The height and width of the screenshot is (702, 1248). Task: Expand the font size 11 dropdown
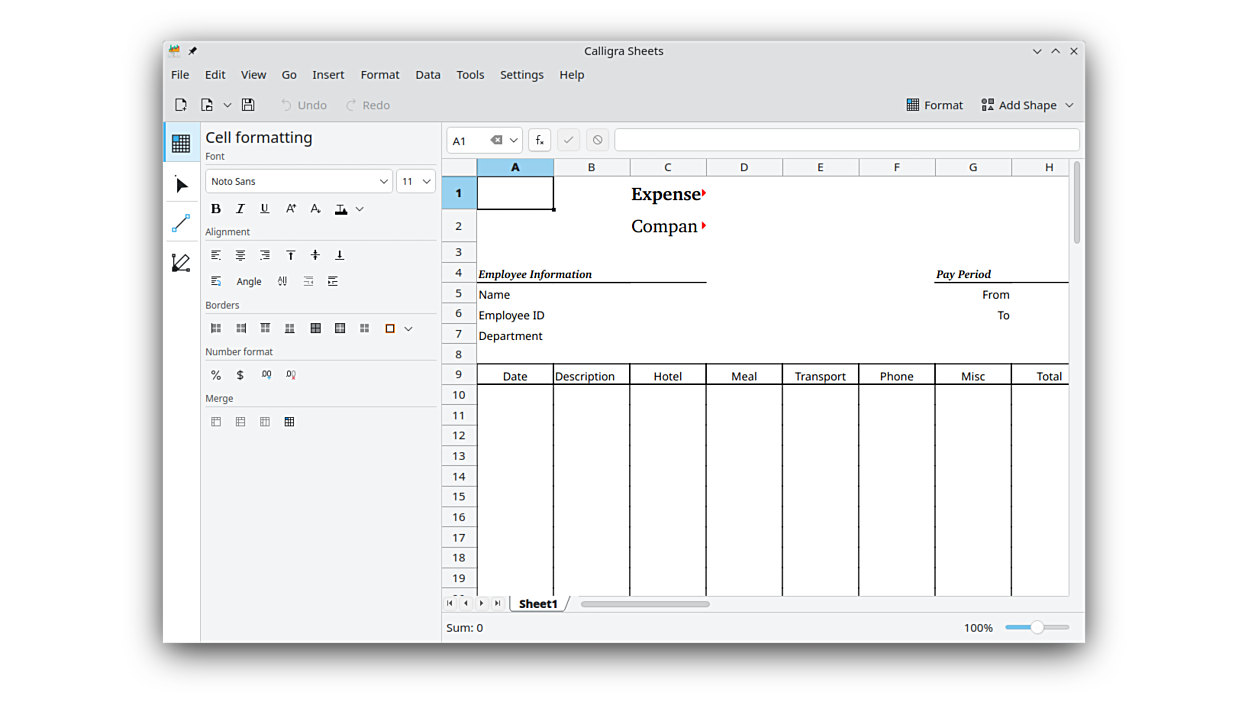click(416, 182)
